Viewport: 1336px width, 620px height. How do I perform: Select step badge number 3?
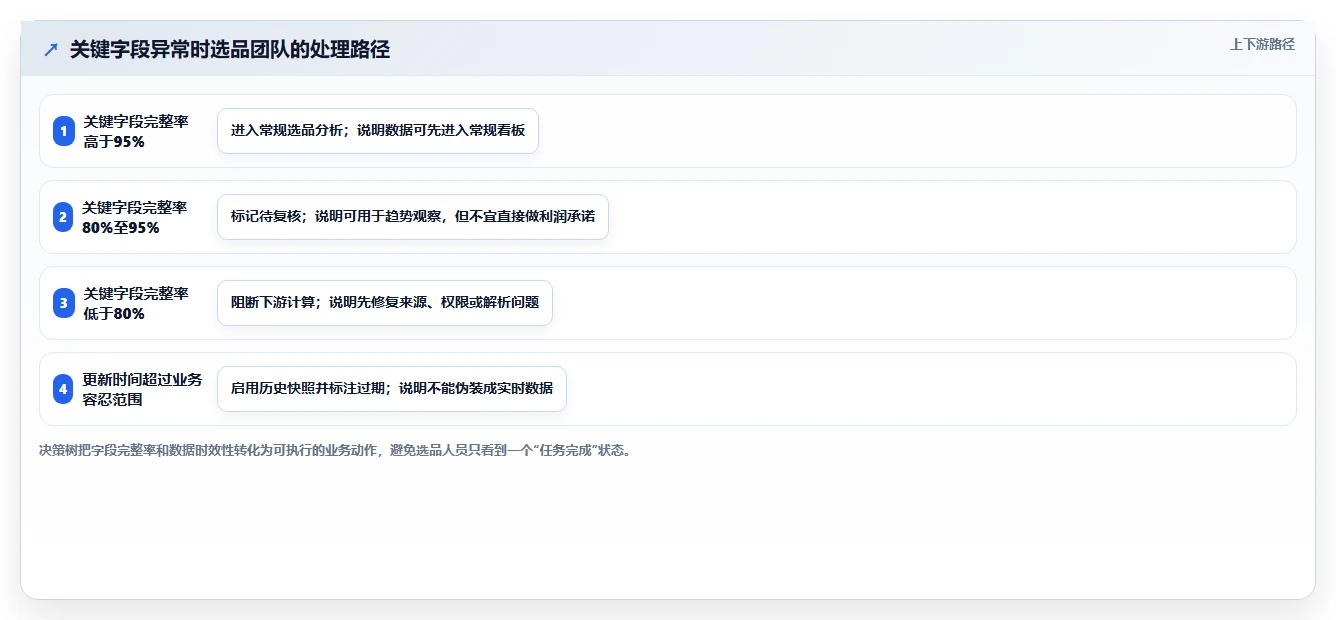coord(63,303)
